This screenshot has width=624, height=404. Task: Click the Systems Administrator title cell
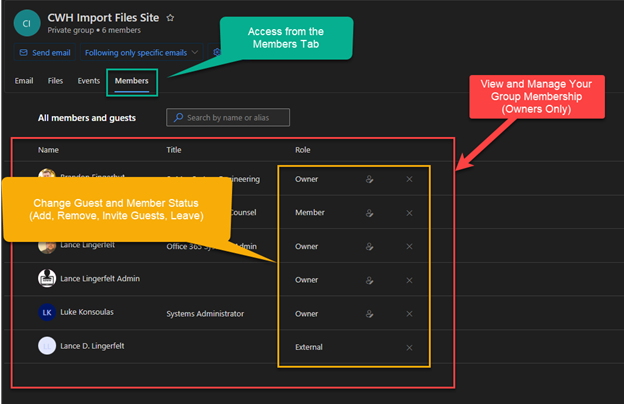click(205, 314)
